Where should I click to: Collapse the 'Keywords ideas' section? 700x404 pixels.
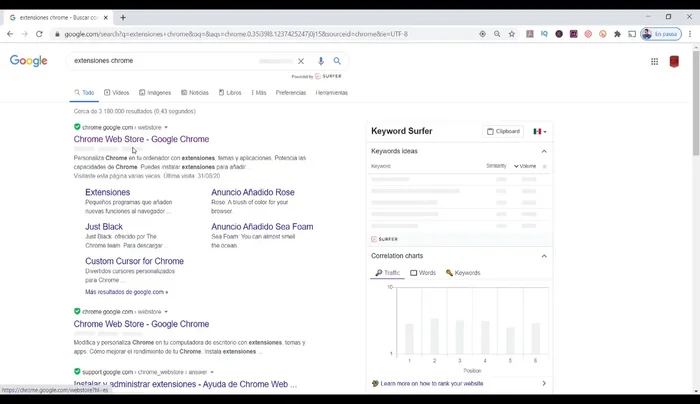tap(544, 151)
